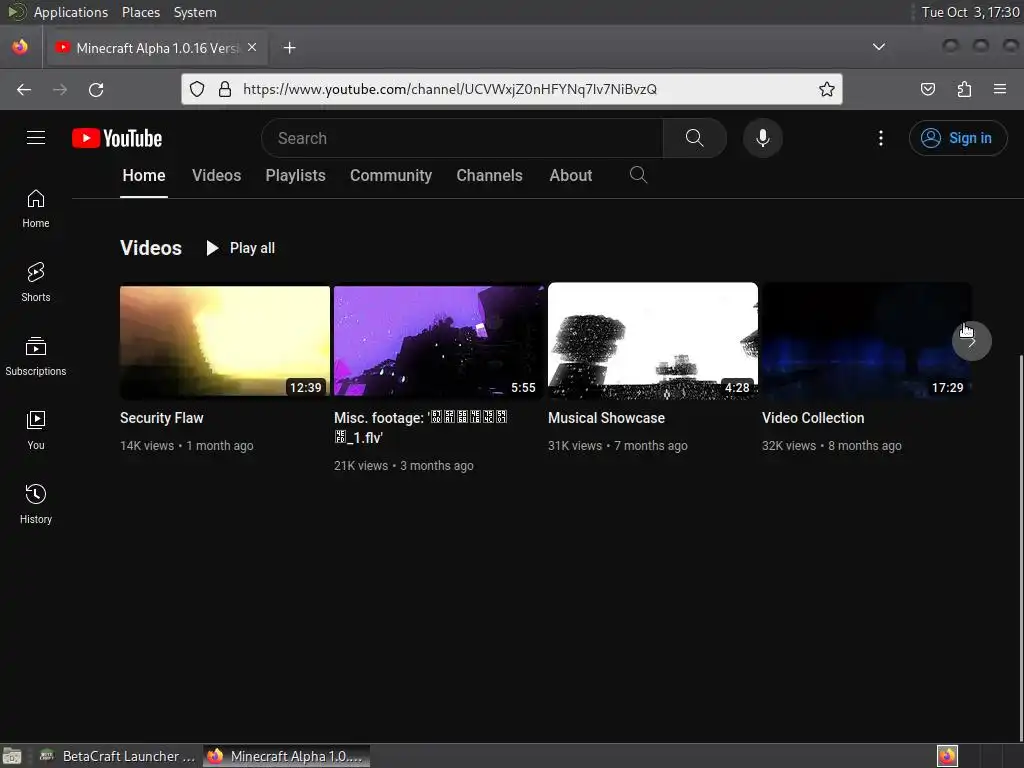Focus the YouTube search field

pos(462,138)
